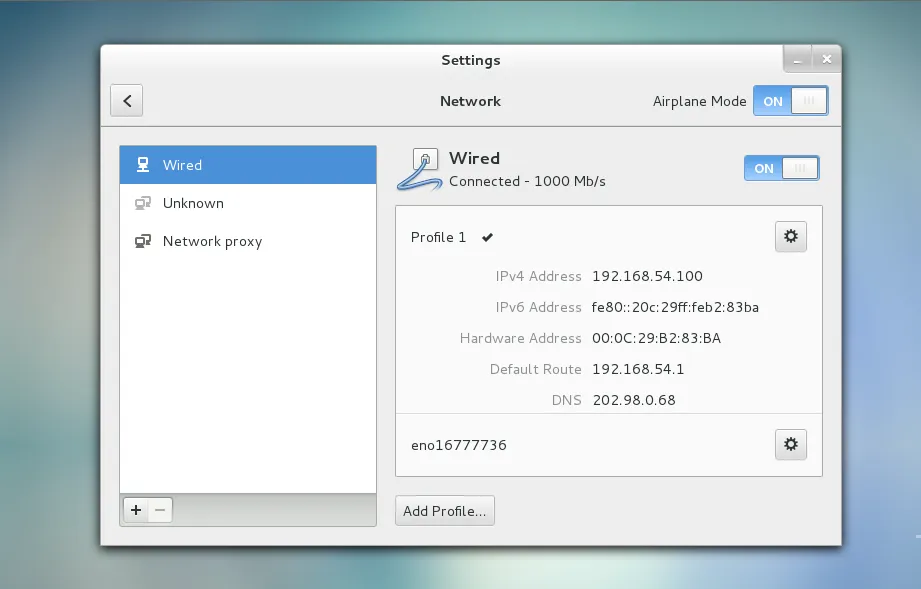
Task: Open Profile 1 settings via its gear icon
Action: pyautogui.click(x=790, y=236)
